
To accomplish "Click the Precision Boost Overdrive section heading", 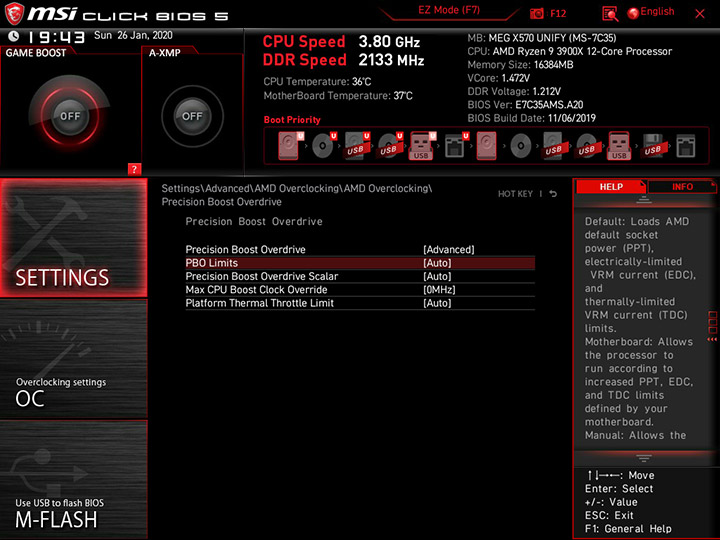I will [x=254, y=221].
